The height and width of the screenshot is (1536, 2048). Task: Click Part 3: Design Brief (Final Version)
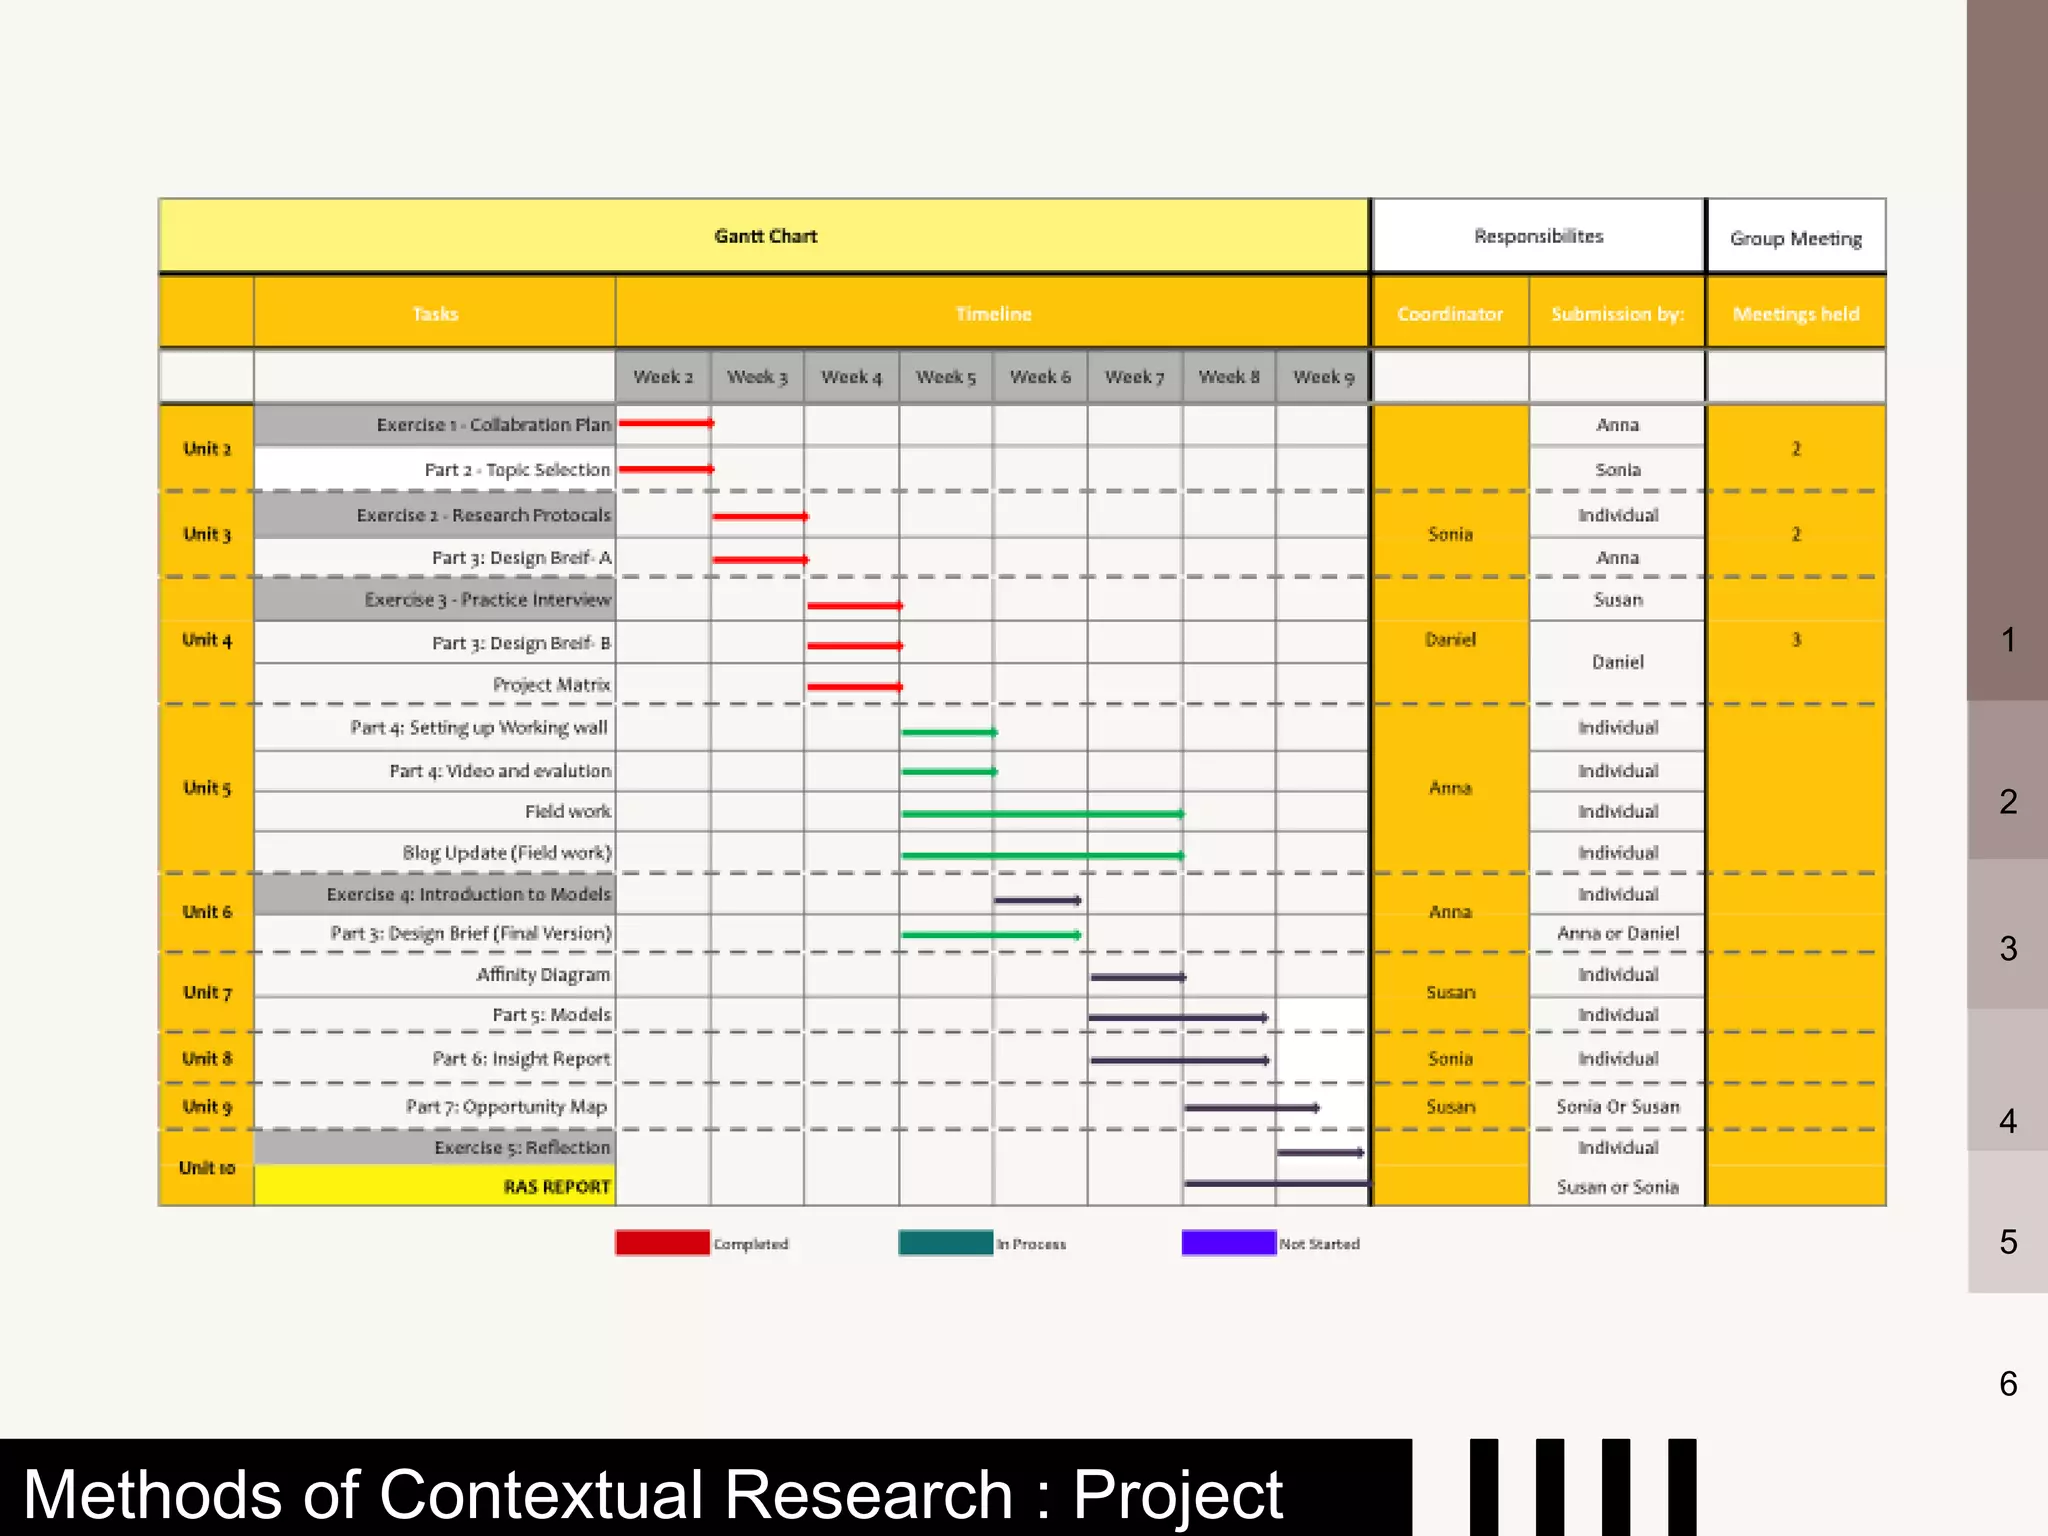click(x=435, y=933)
